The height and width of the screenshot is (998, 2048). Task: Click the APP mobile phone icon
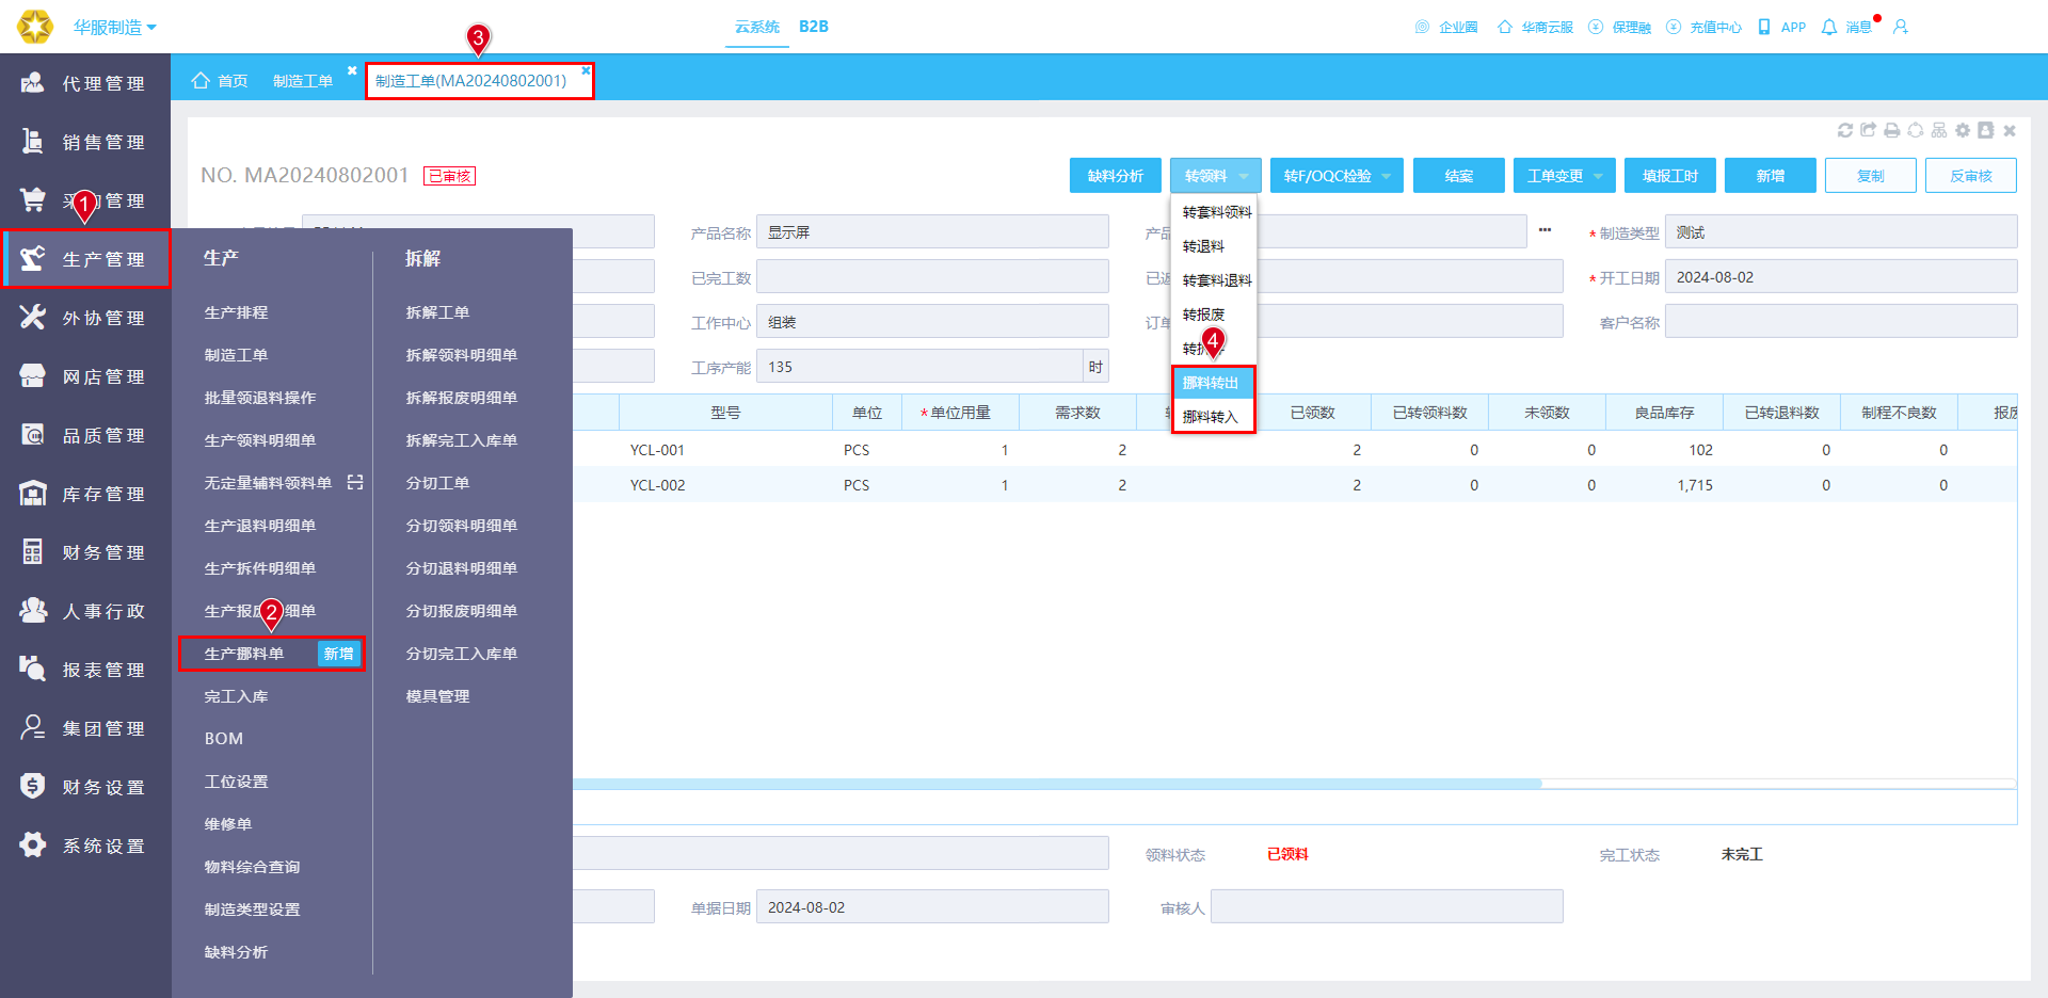tap(1764, 27)
